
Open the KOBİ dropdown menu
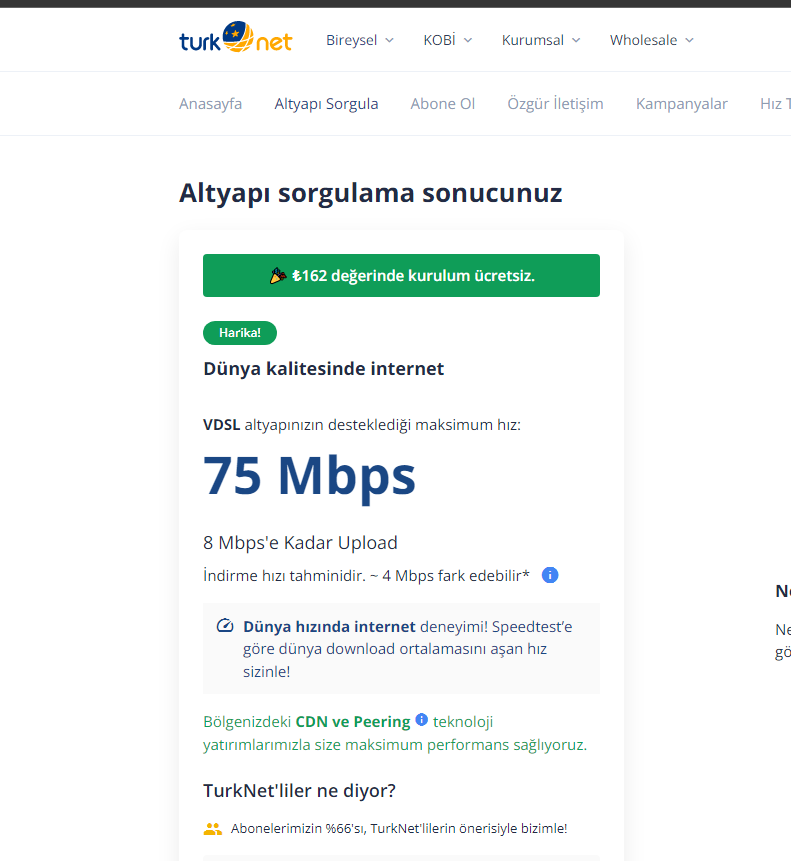[x=447, y=40]
